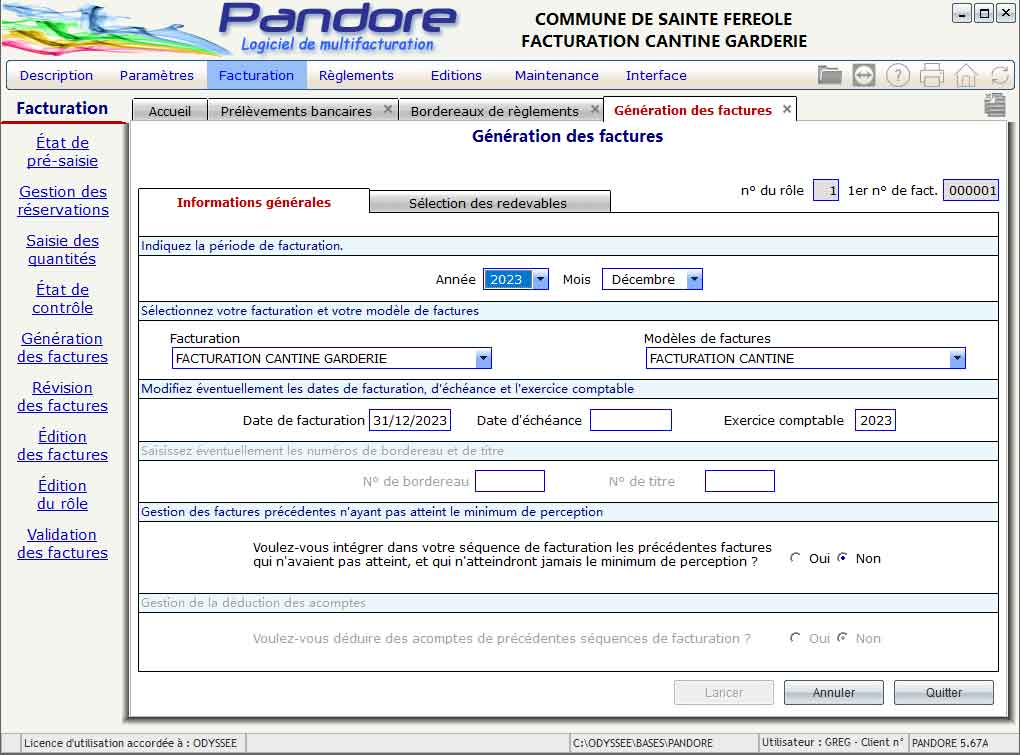Click the Date d'échéance input field
The width and height of the screenshot is (1020, 755).
pos(630,420)
